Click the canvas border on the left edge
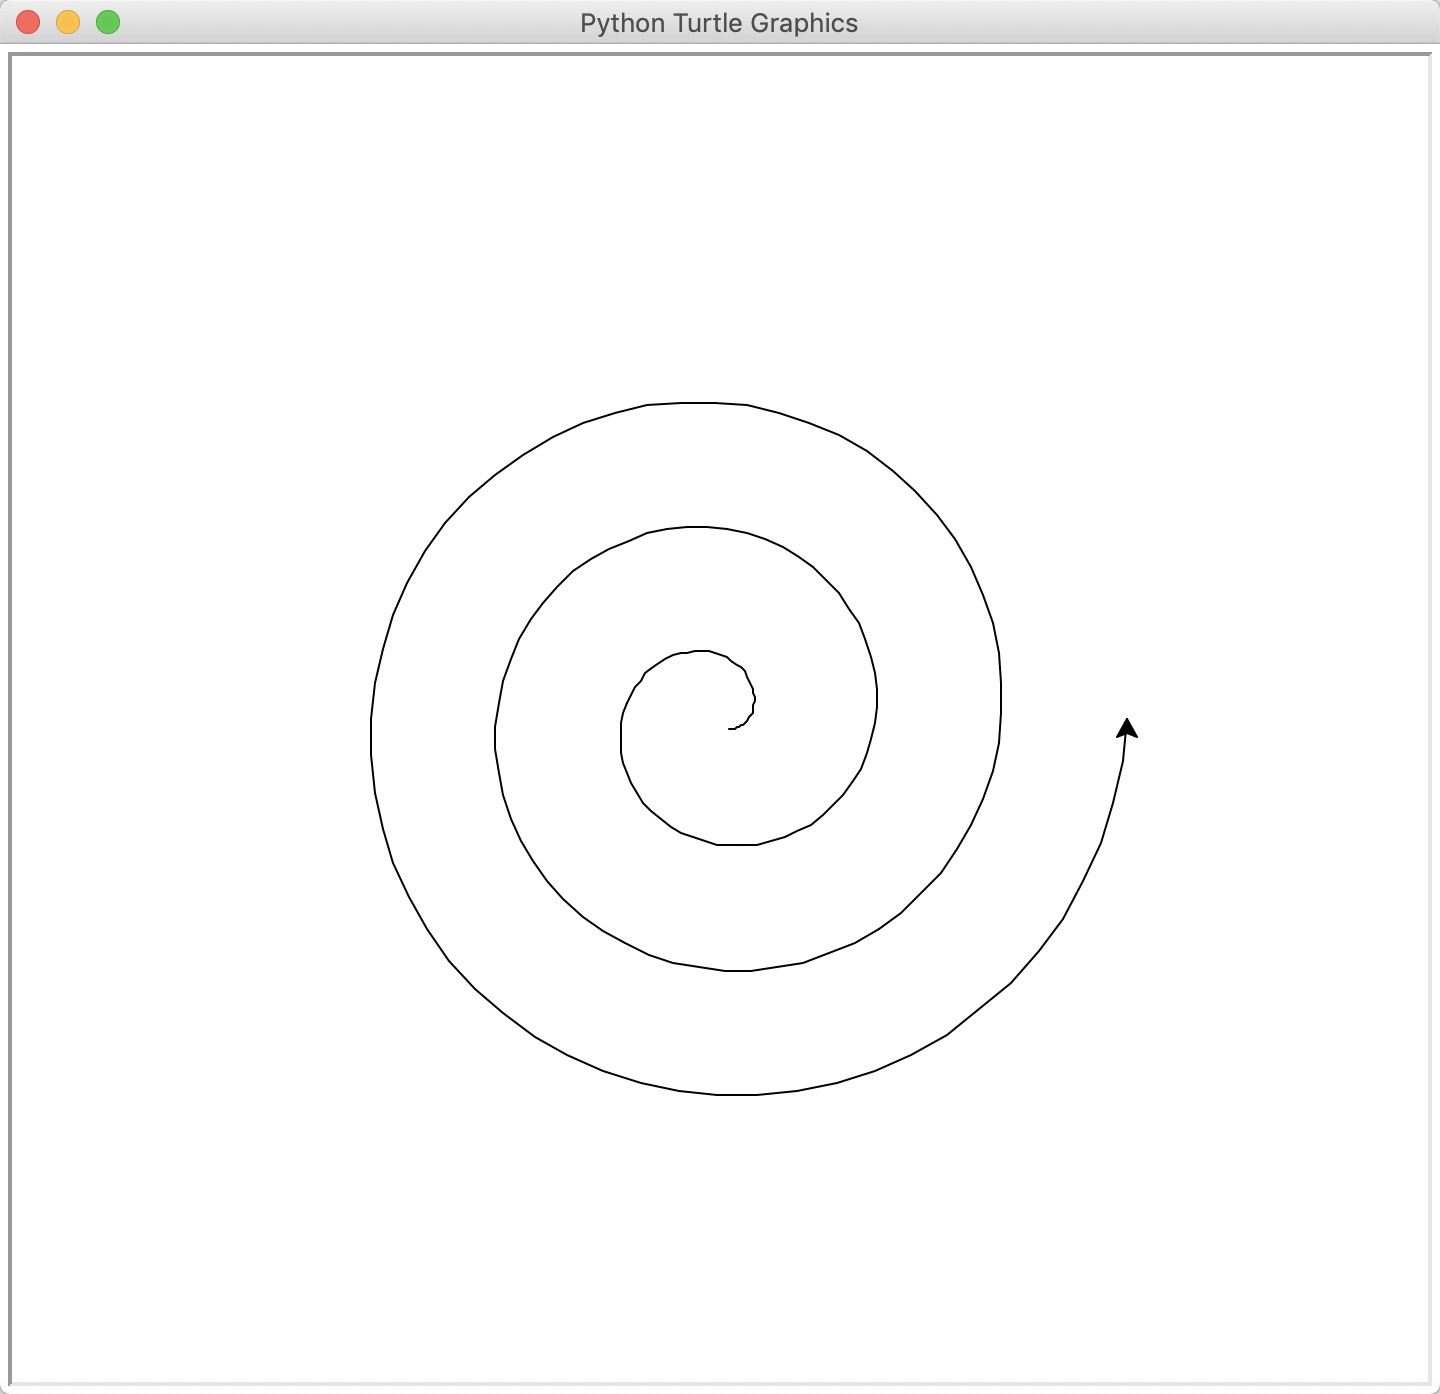Image resolution: width=1440 pixels, height=1394 pixels. [x=9, y=700]
